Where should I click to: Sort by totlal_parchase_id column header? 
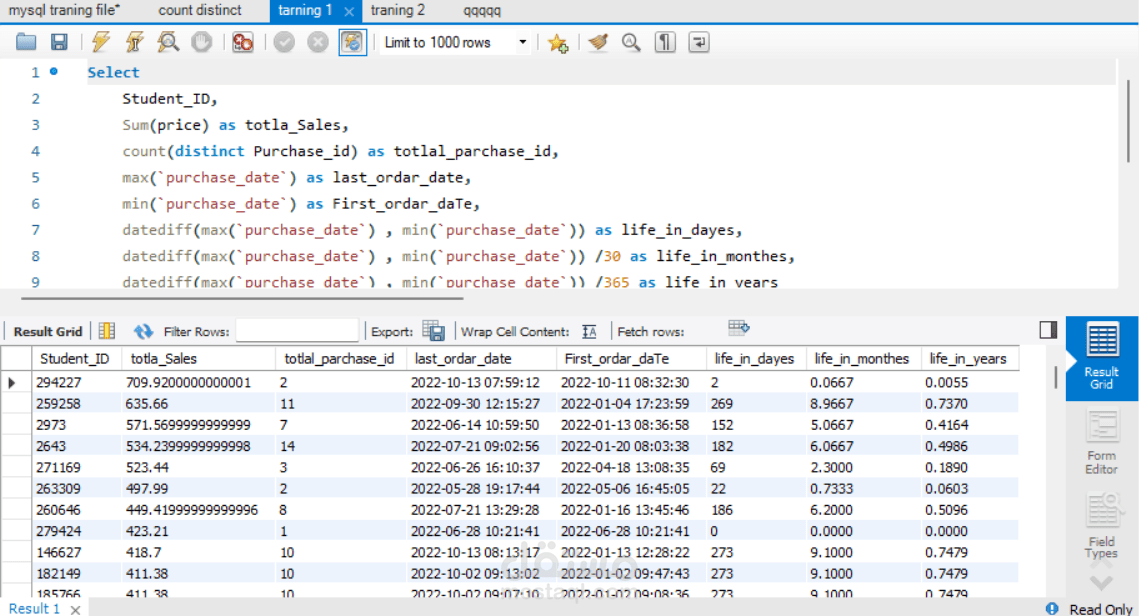pos(341,358)
